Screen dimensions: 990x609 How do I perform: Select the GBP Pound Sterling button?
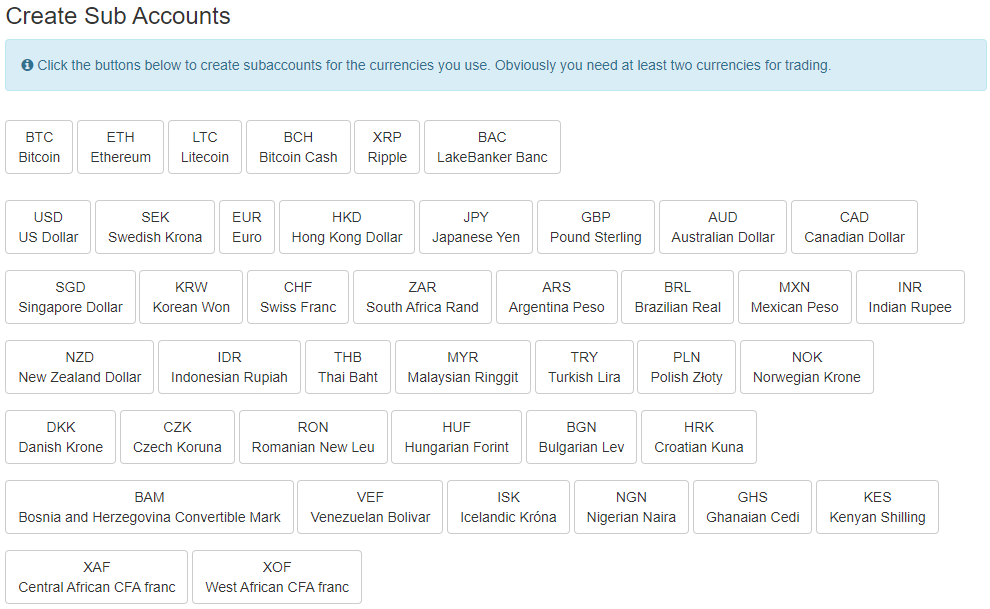[596, 227]
